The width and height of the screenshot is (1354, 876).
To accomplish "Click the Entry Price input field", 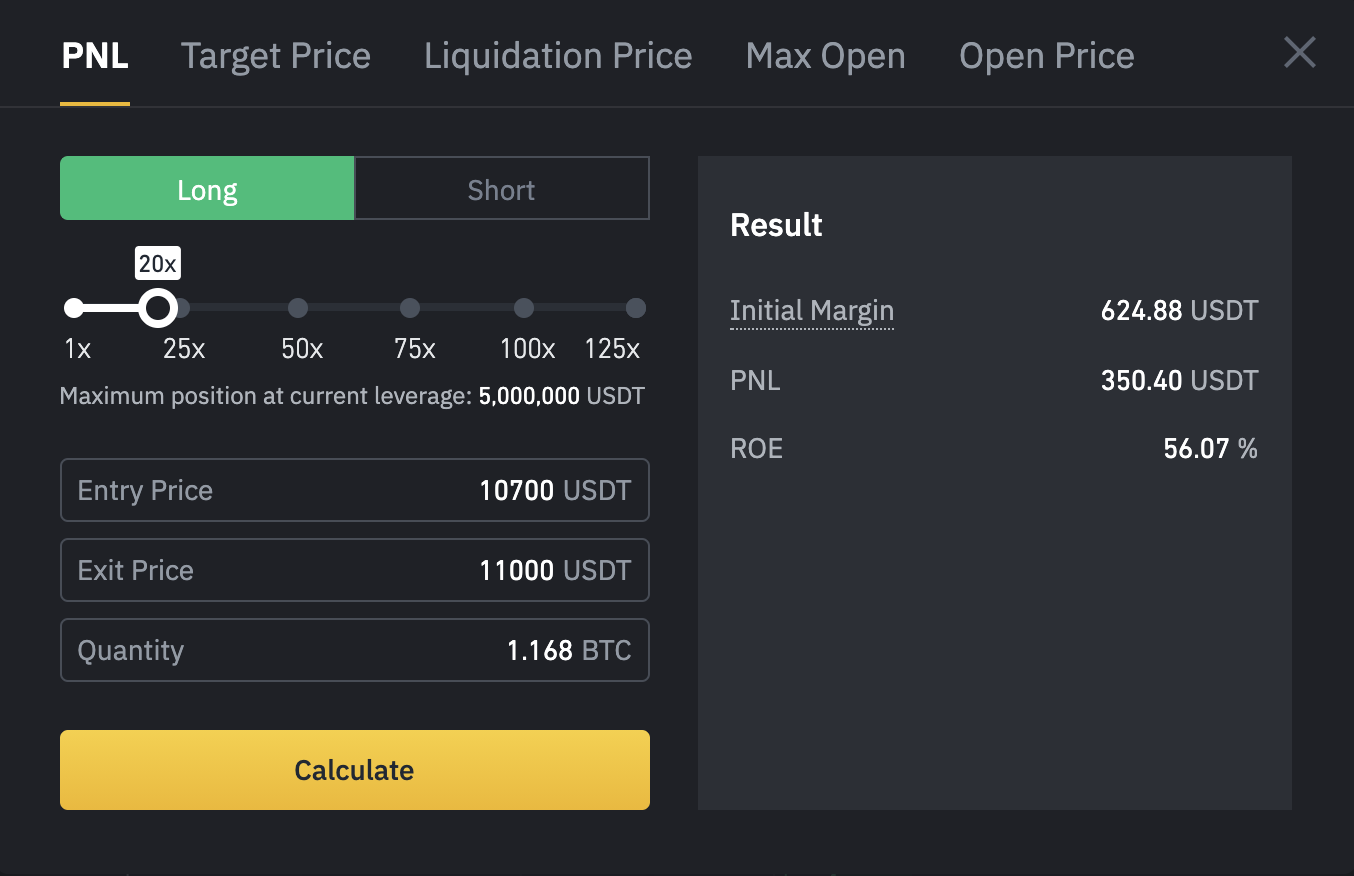I will click(x=354, y=490).
